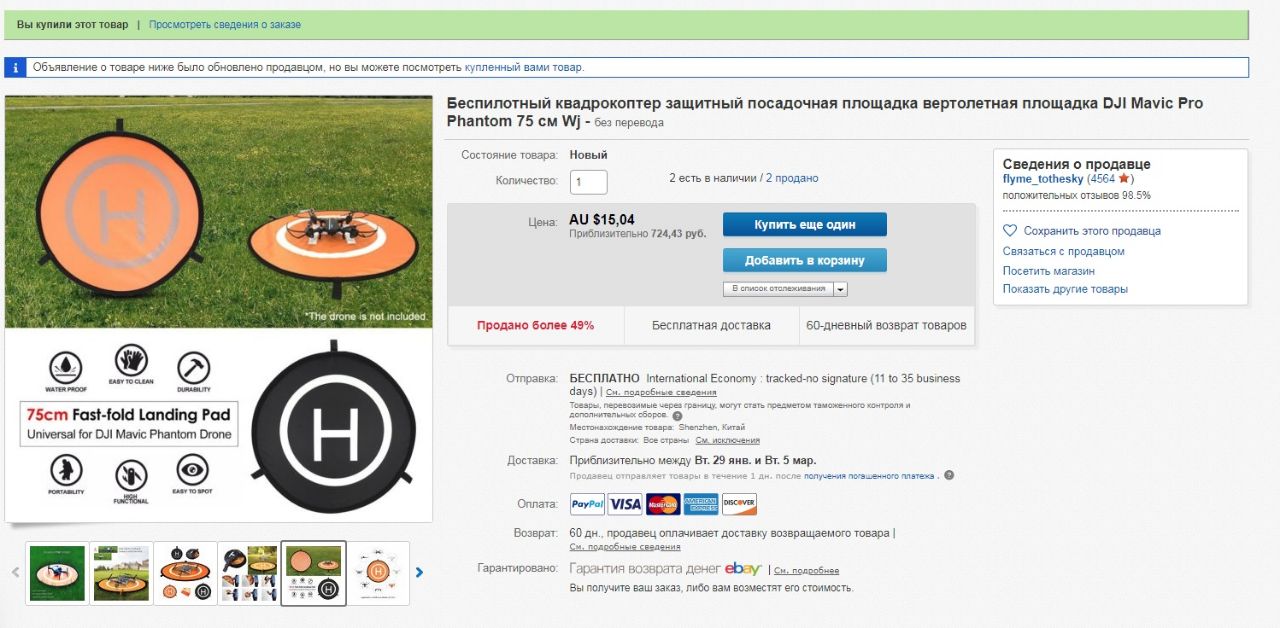The width and height of the screenshot is (1280, 628).
Task: Click the seller's red feedback star icon
Action: [1124, 178]
